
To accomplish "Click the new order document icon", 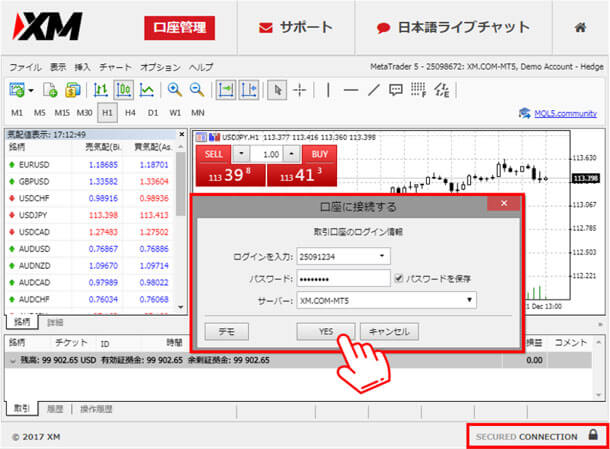I will [50, 90].
